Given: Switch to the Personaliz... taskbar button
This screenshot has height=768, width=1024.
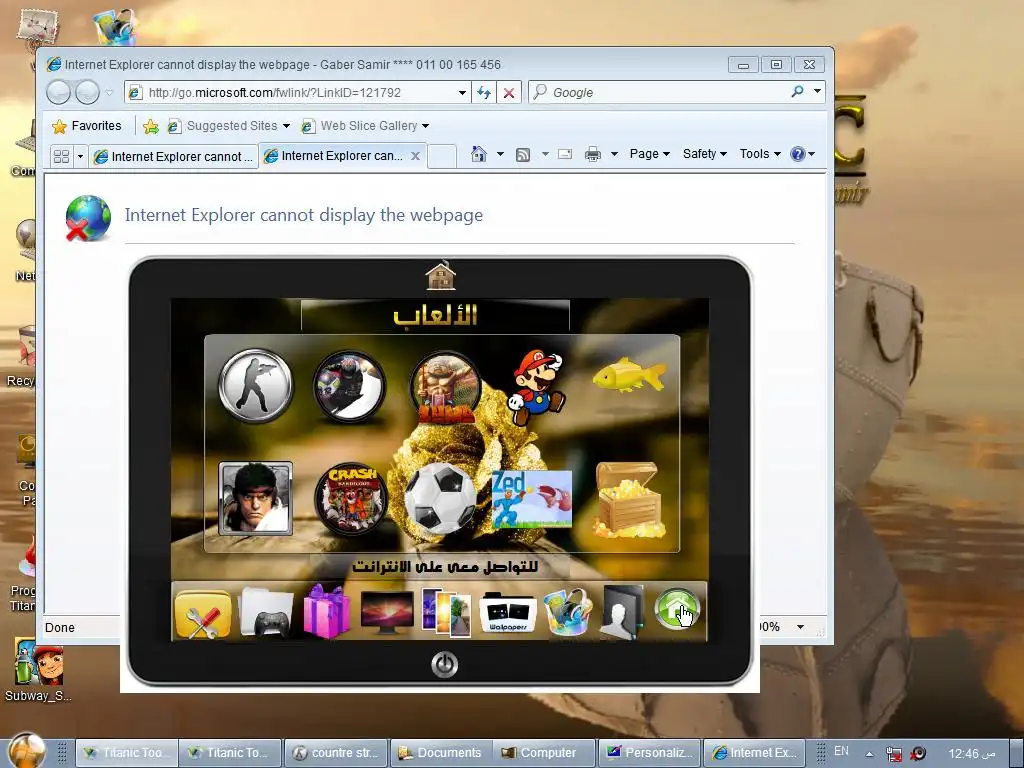Looking at the screenshot, I should (650, 753).
